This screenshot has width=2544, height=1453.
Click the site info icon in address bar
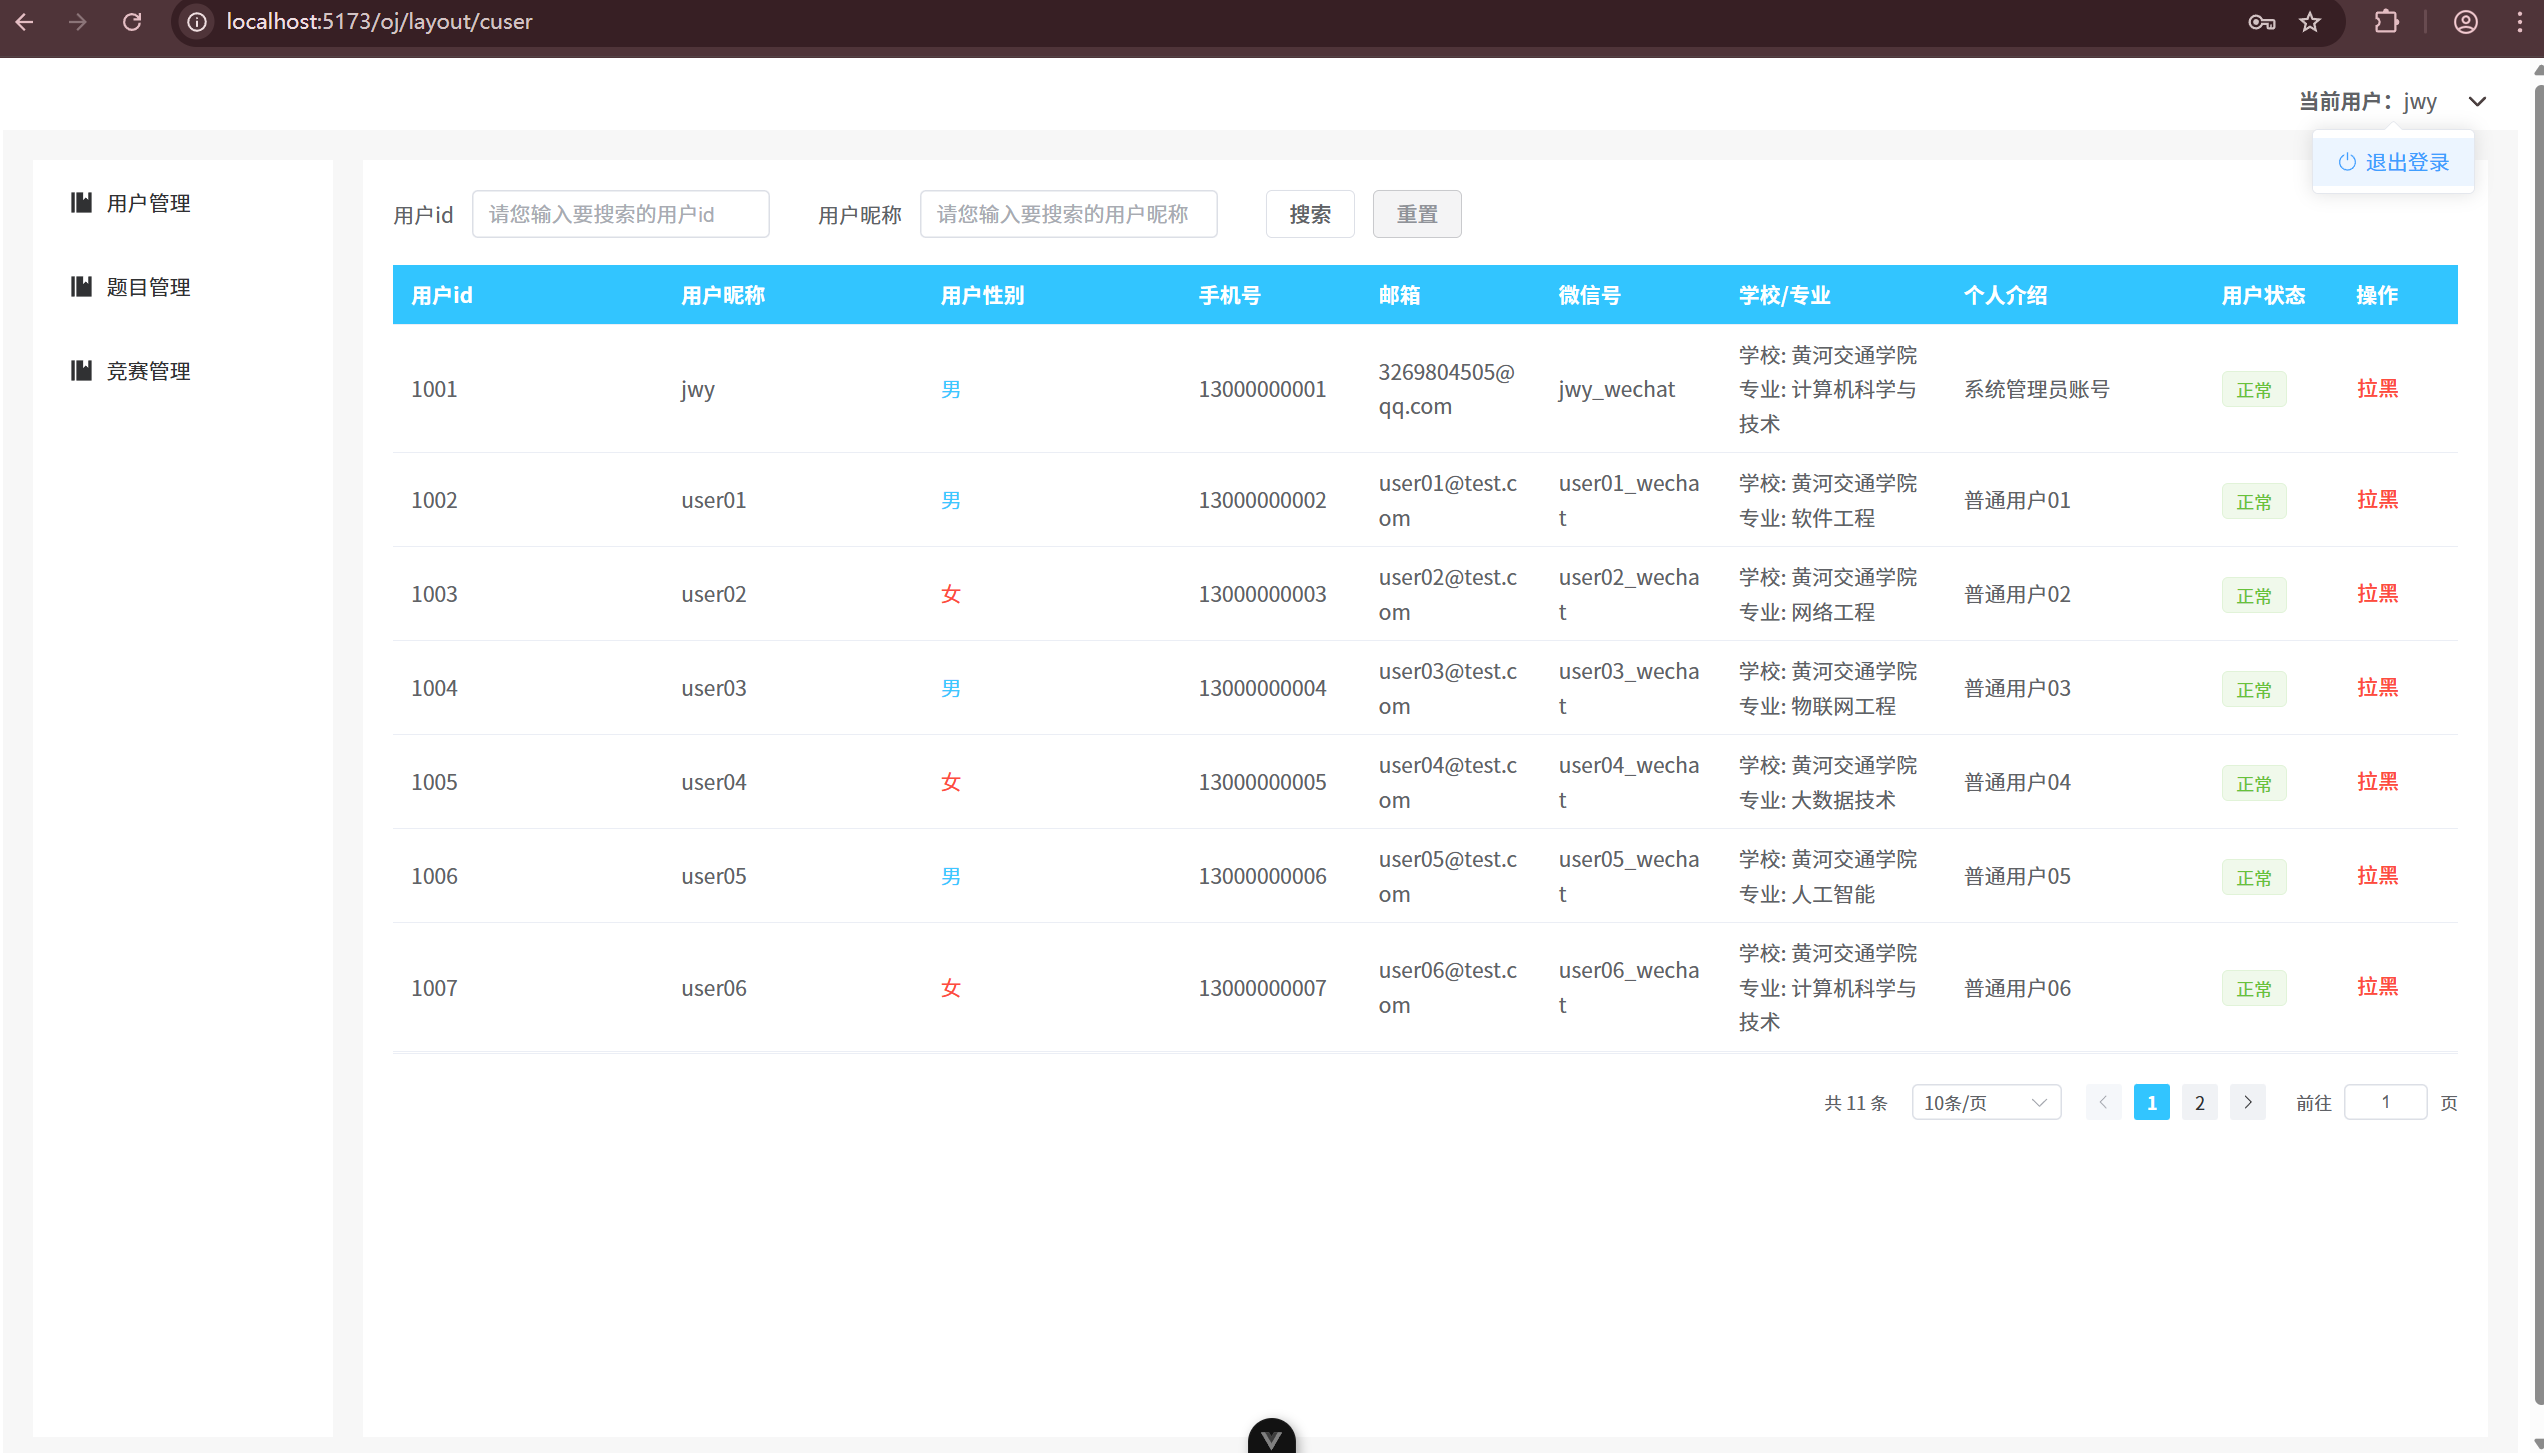click(x=197, y=22)
